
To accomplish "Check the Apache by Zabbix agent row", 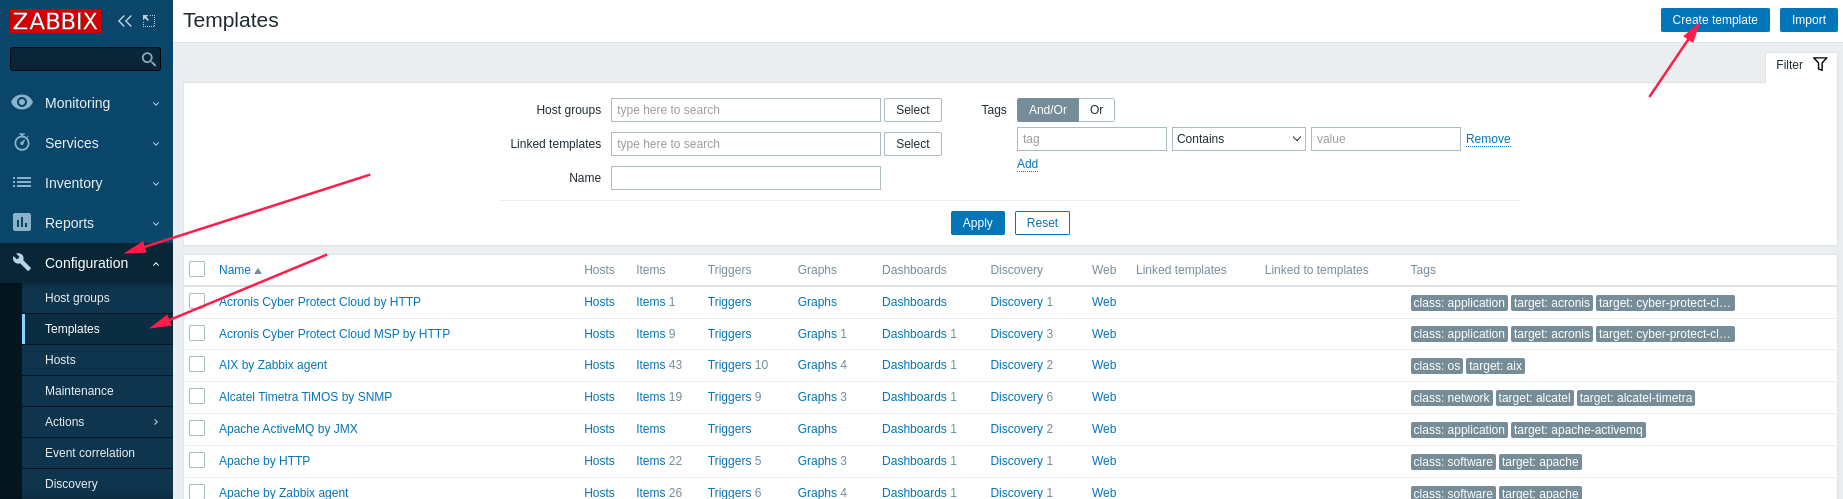I will coord(197,492).
